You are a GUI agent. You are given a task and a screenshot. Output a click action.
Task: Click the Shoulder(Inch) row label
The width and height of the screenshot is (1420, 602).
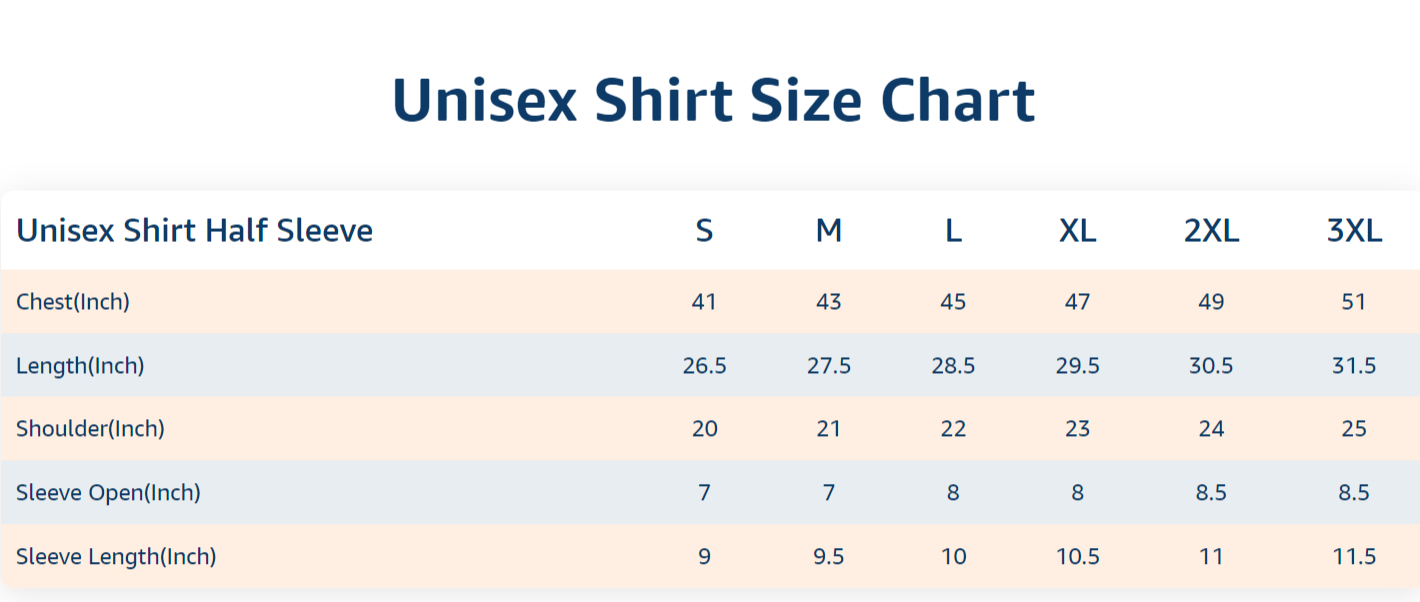(x=90, y=429)
